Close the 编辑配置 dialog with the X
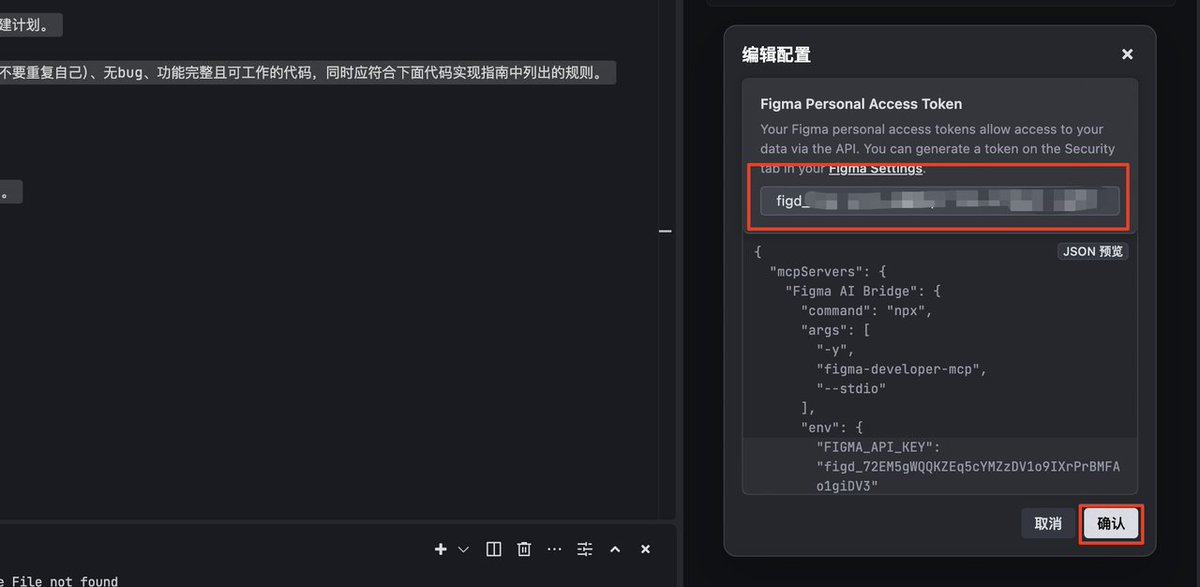 click(1127, 55)
